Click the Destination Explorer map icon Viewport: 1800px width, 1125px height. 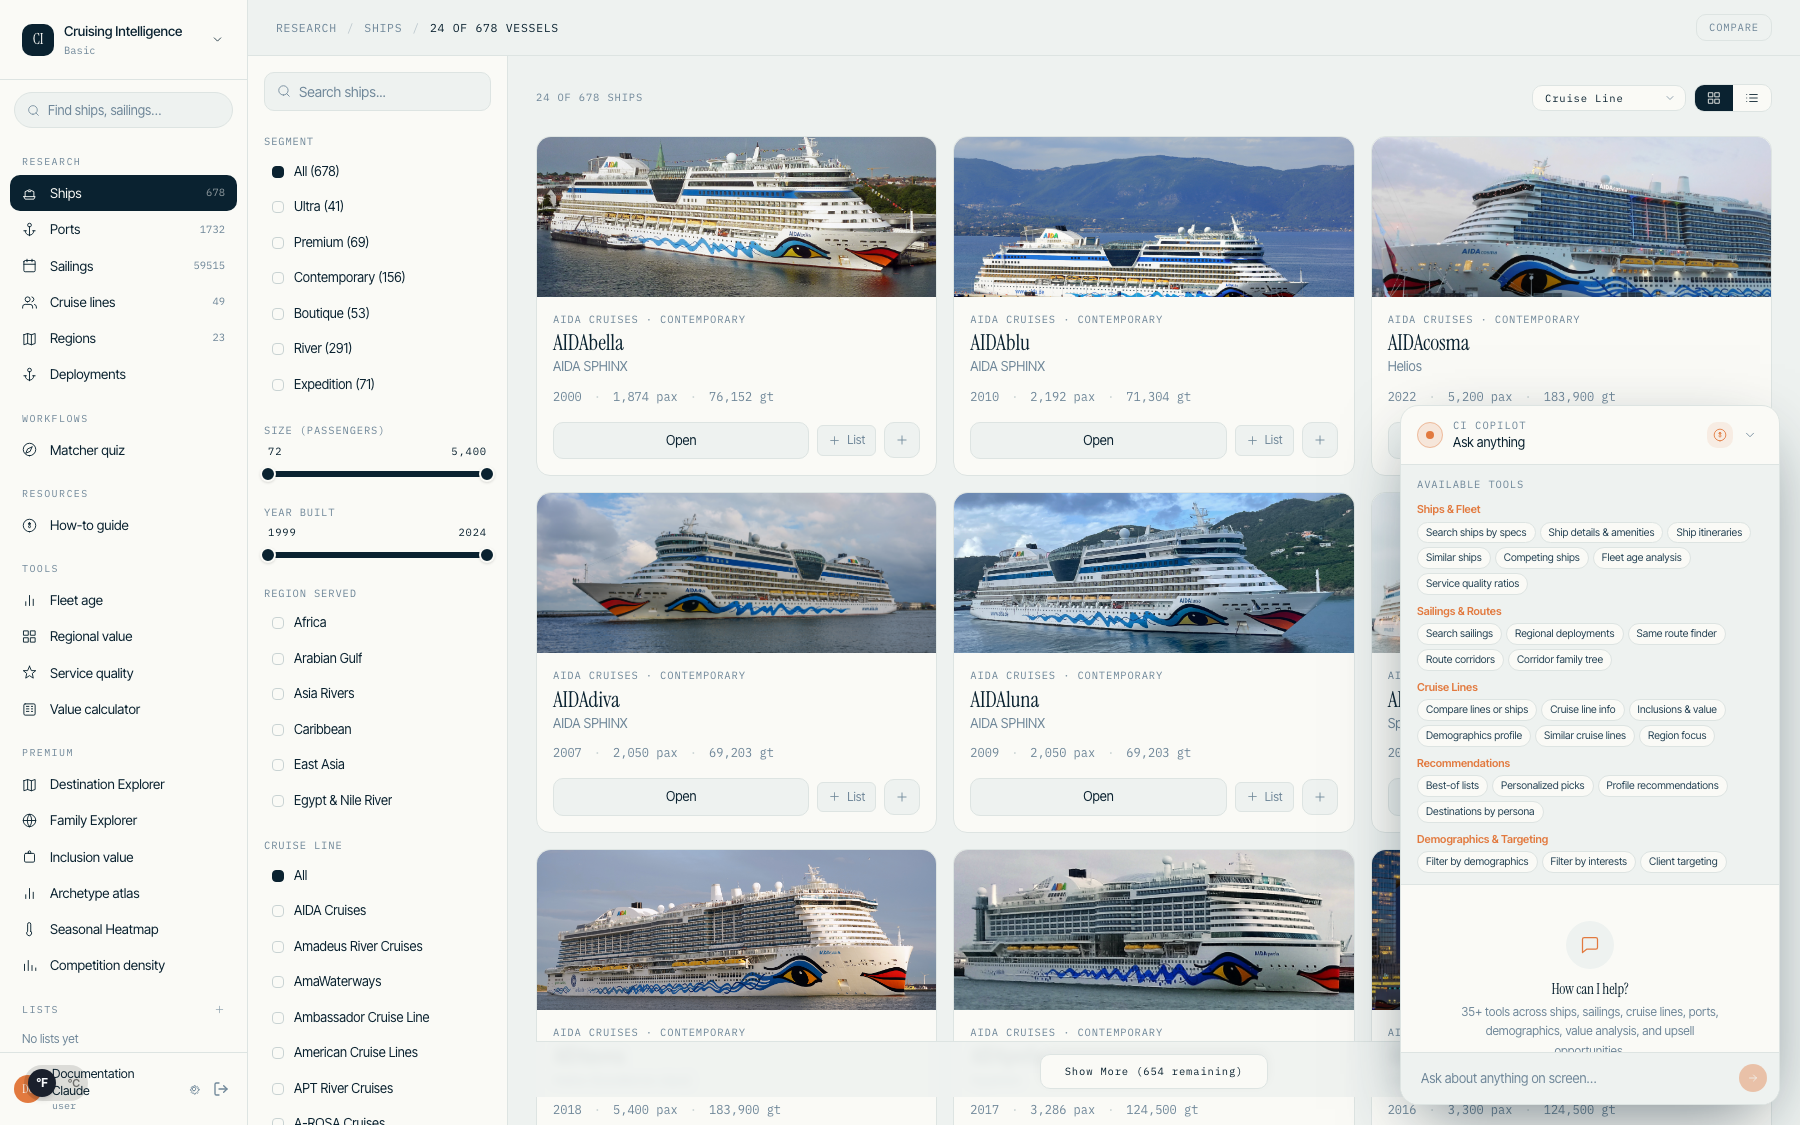coord(30,785)
